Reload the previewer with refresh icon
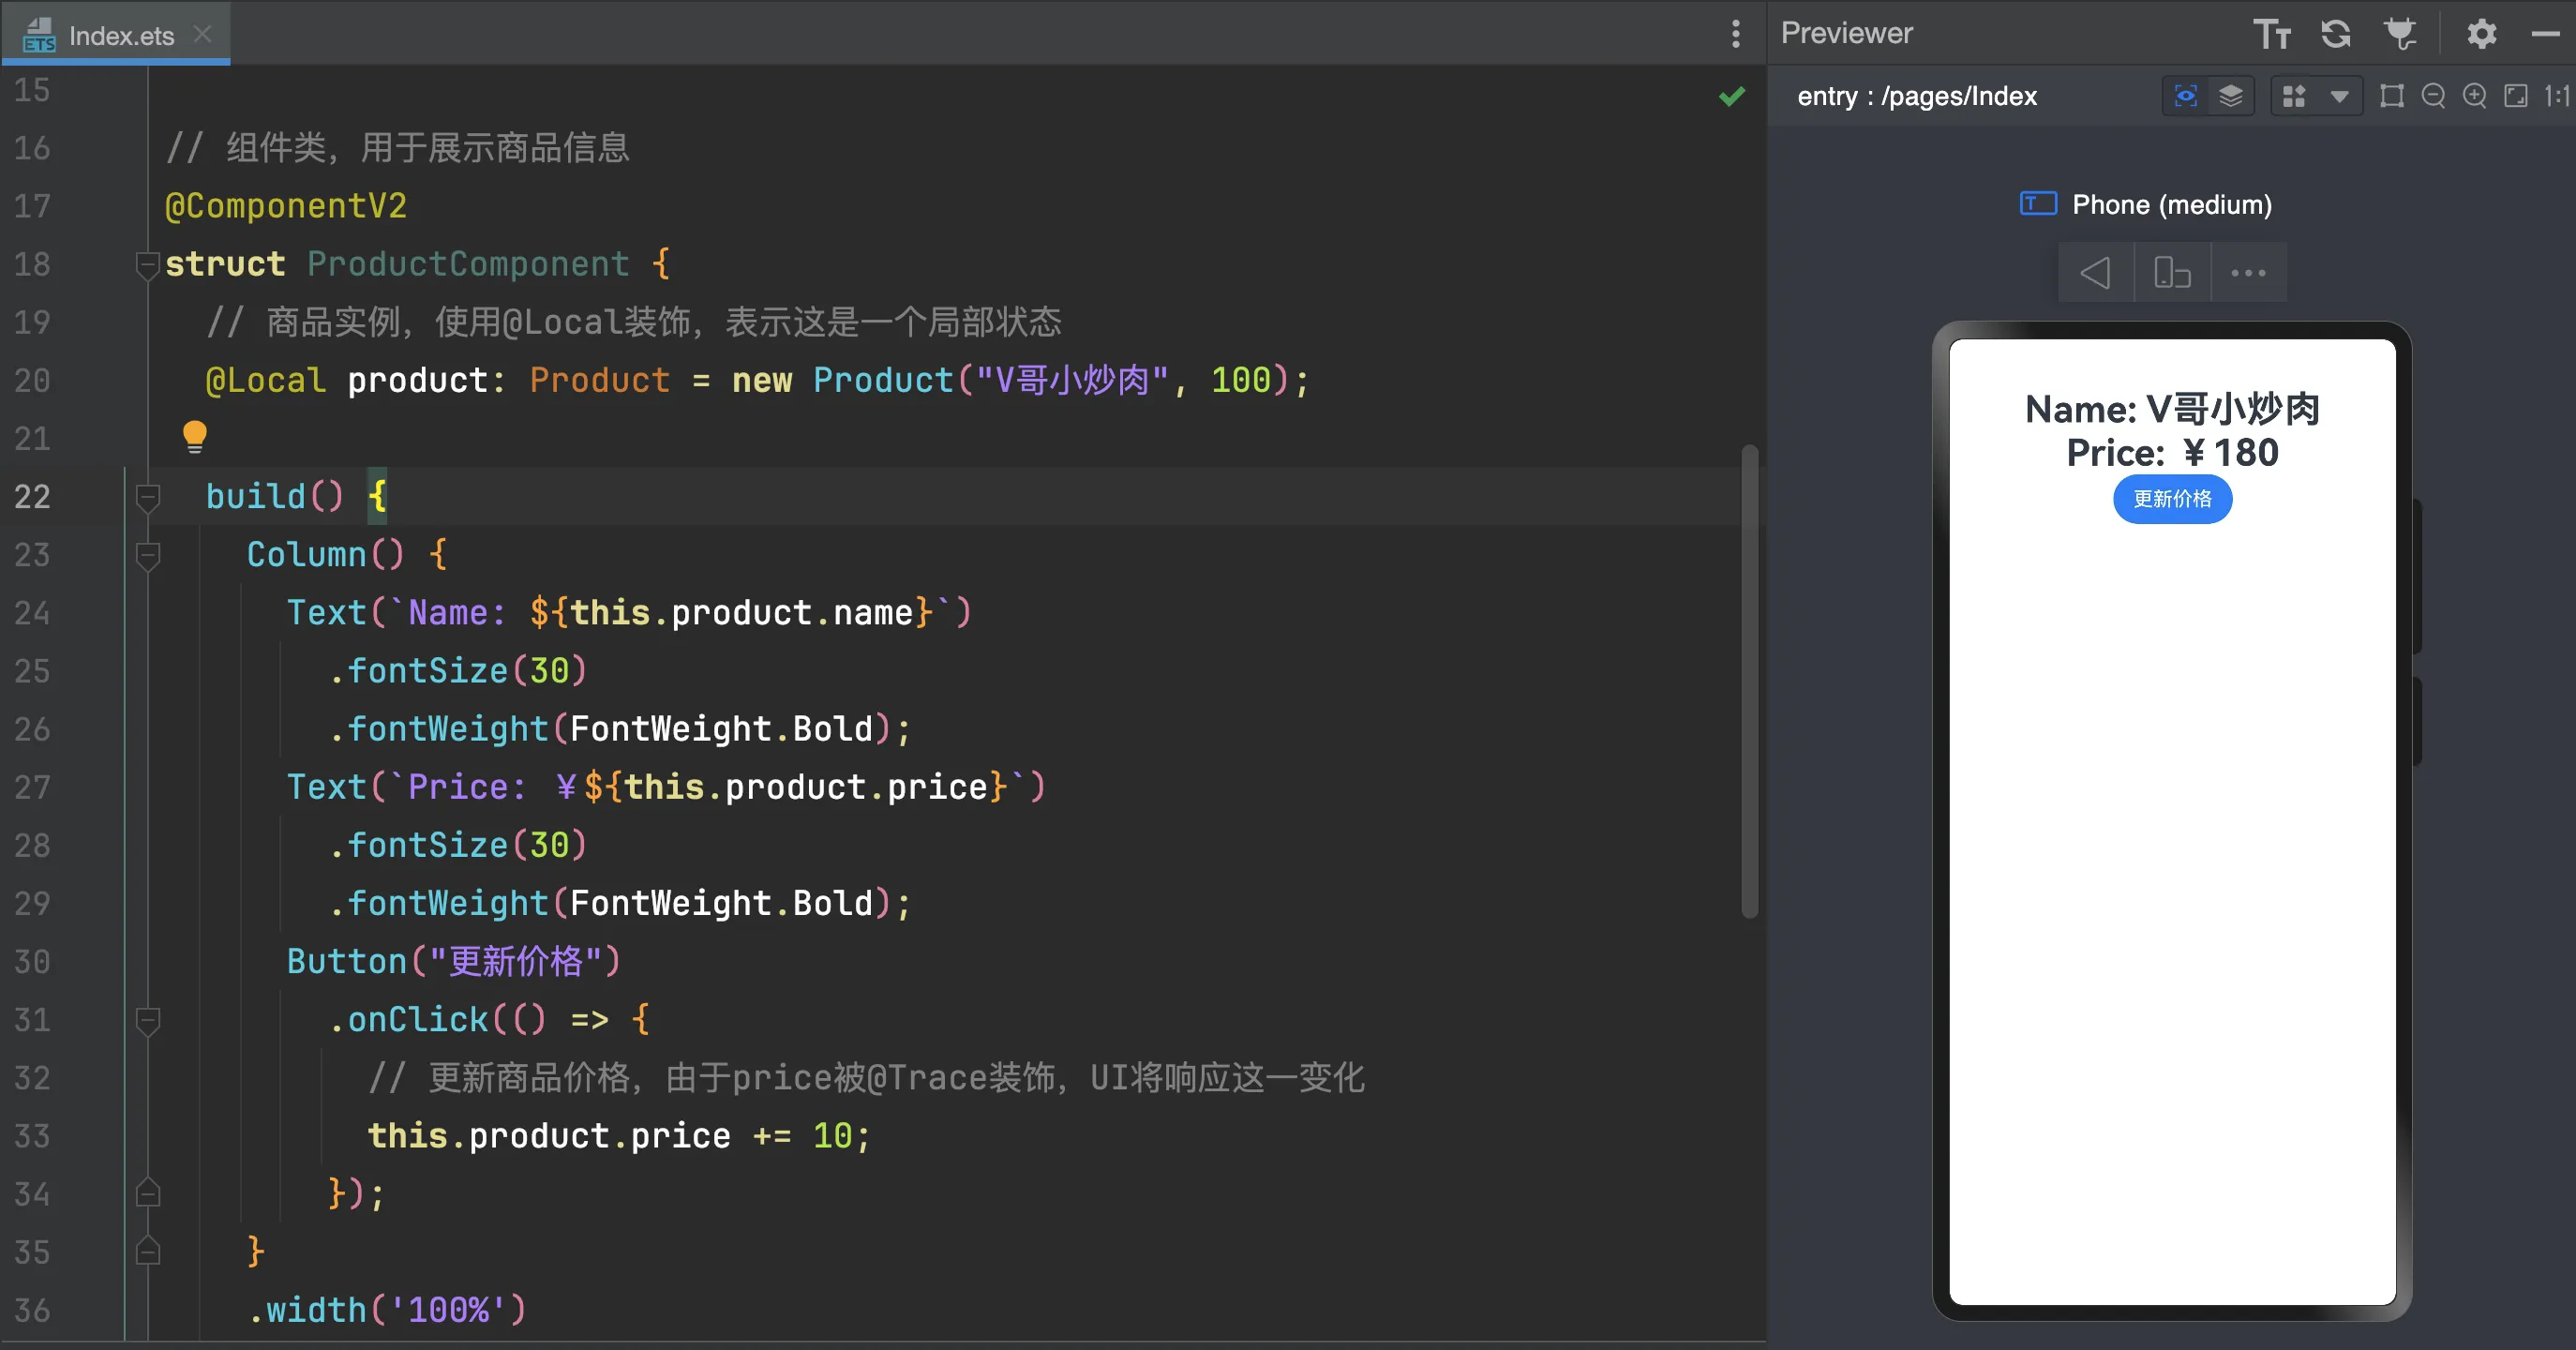2576x1350 pixels. point(2336,34)
